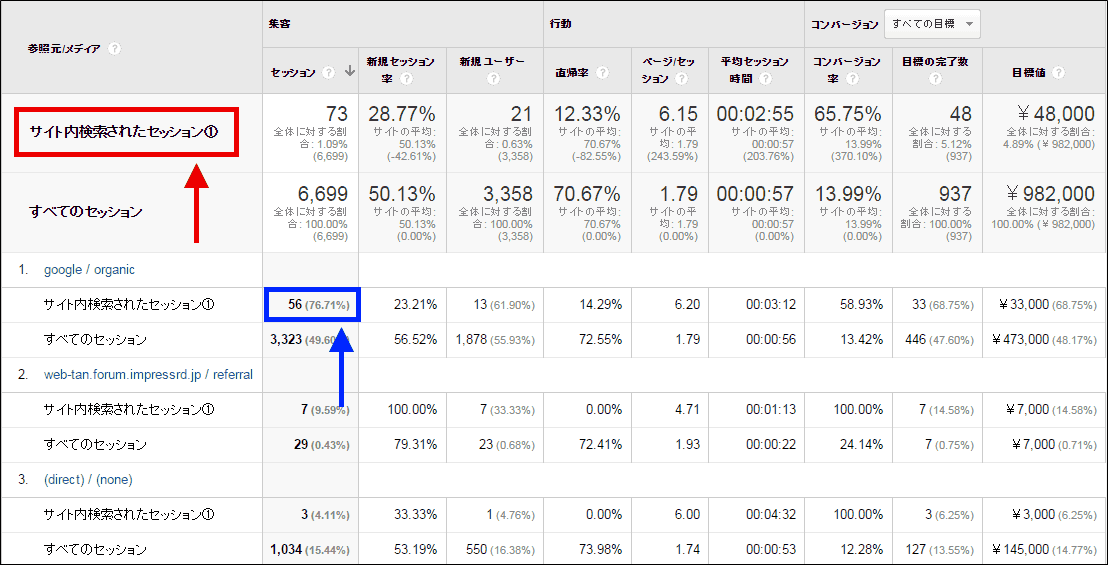Open web-tan.forum.impressrd.jp / referral link
The width and height of the screenshot is (1108, 565).
[x=148, y=375]
